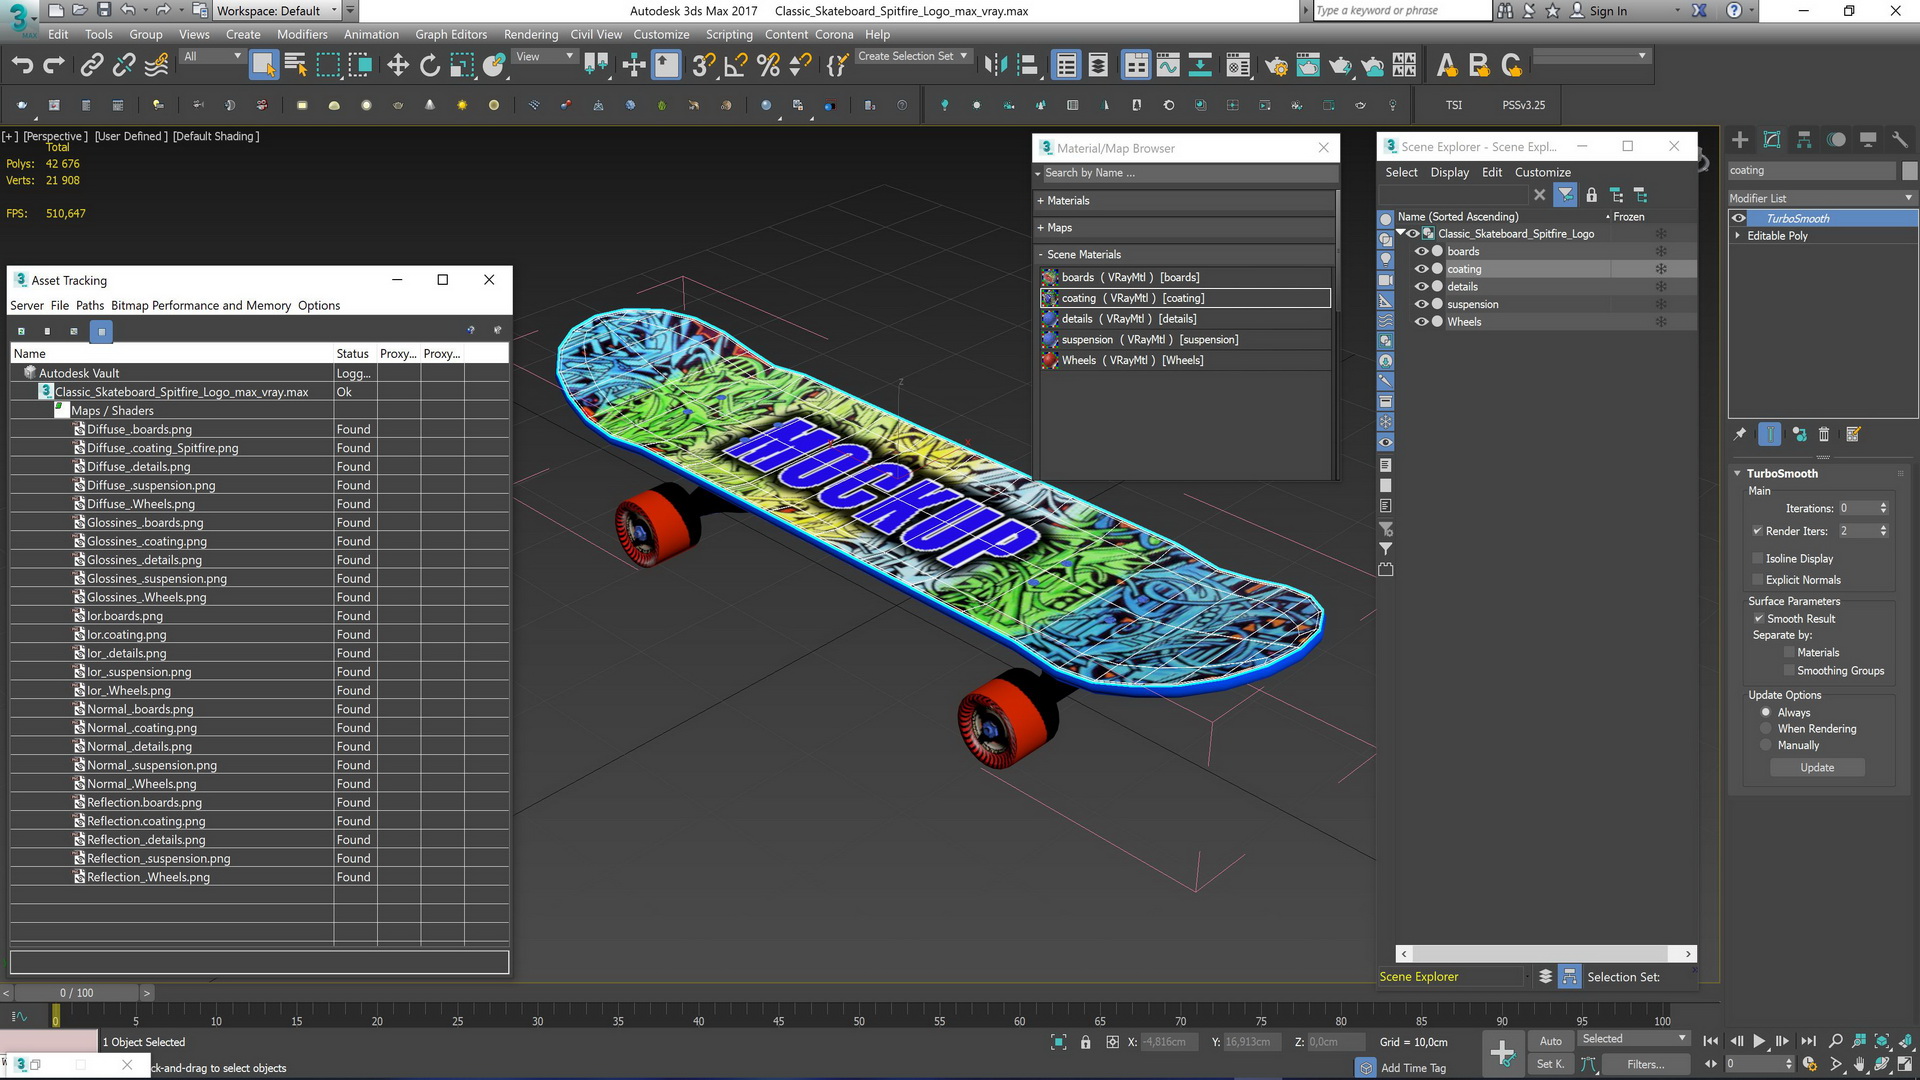Screen dimensions: 1920x1080
Task: Choose the Select and Move tool
Action: tap(398, 65)
